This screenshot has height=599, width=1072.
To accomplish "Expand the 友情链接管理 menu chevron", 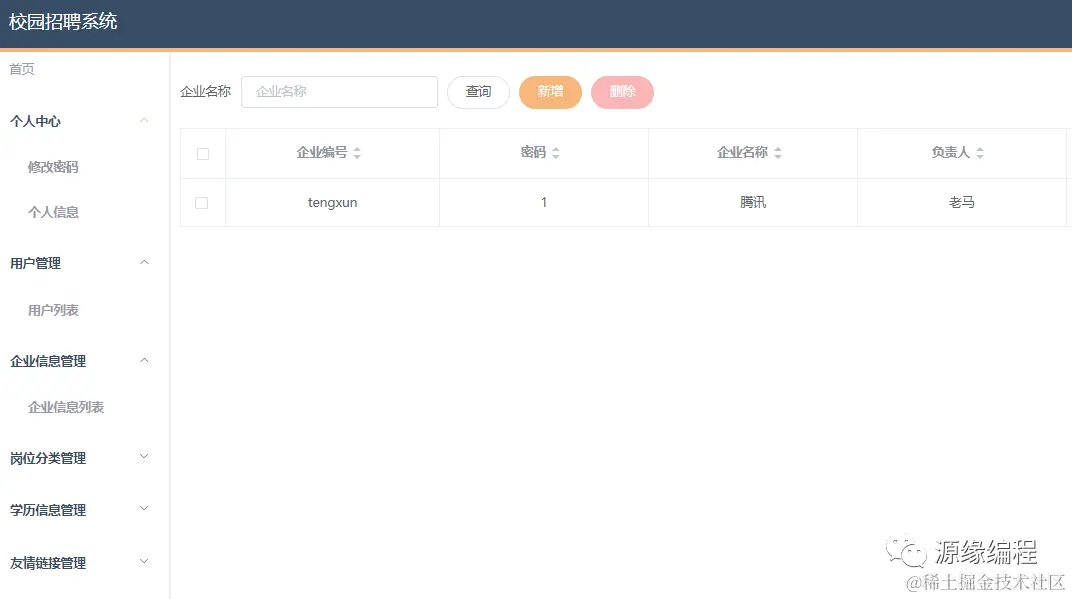I will tap(144, 562).
